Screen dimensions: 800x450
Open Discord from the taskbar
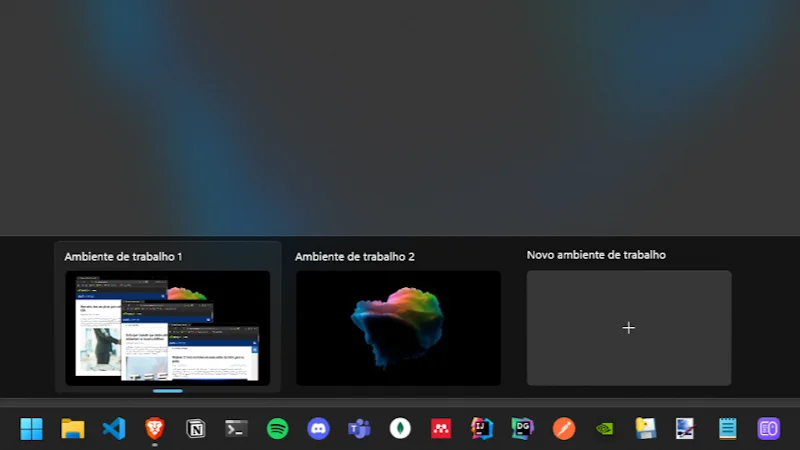[318, 429]
